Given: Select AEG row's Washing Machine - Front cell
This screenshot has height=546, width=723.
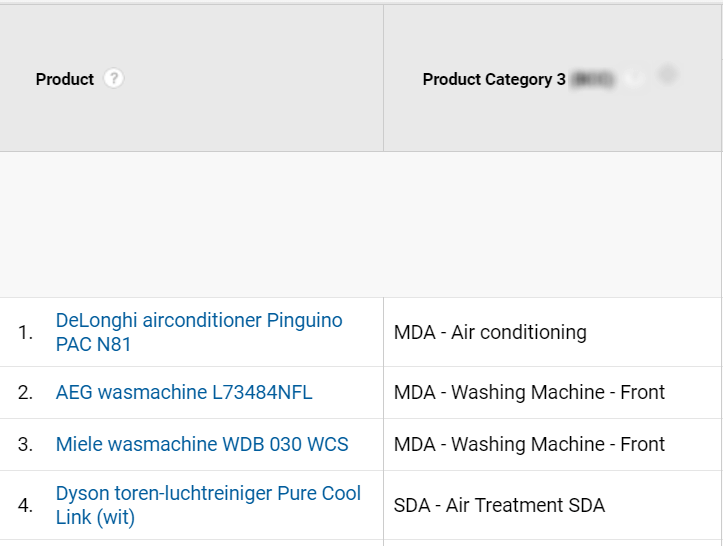Looking at the screenshot, I should 529,392.
